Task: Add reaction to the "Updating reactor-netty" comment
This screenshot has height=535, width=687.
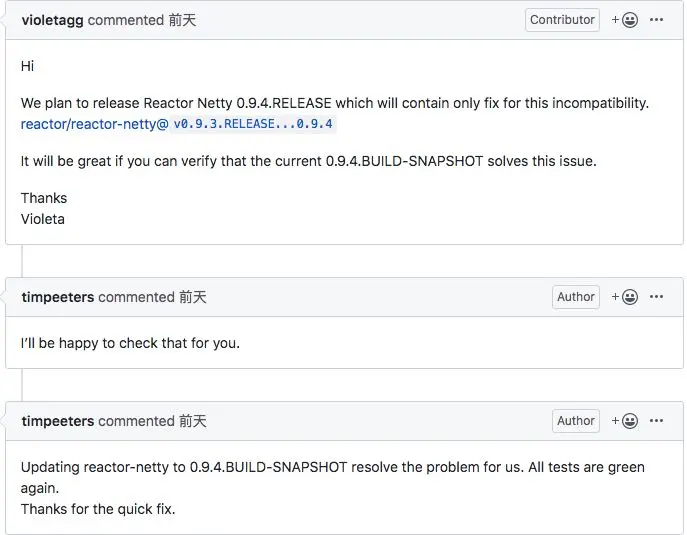Action: pos(626,421)
